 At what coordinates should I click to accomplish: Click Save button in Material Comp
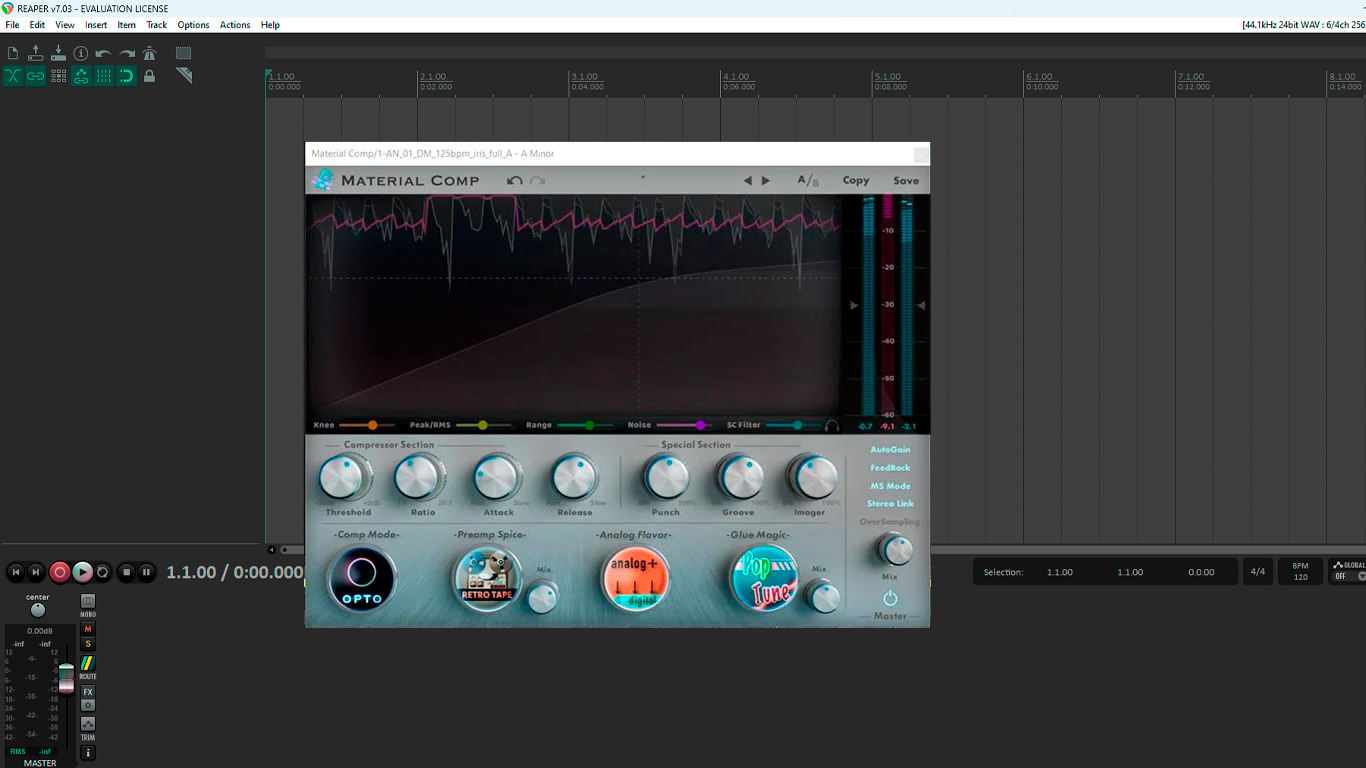[x=906, y=181]
